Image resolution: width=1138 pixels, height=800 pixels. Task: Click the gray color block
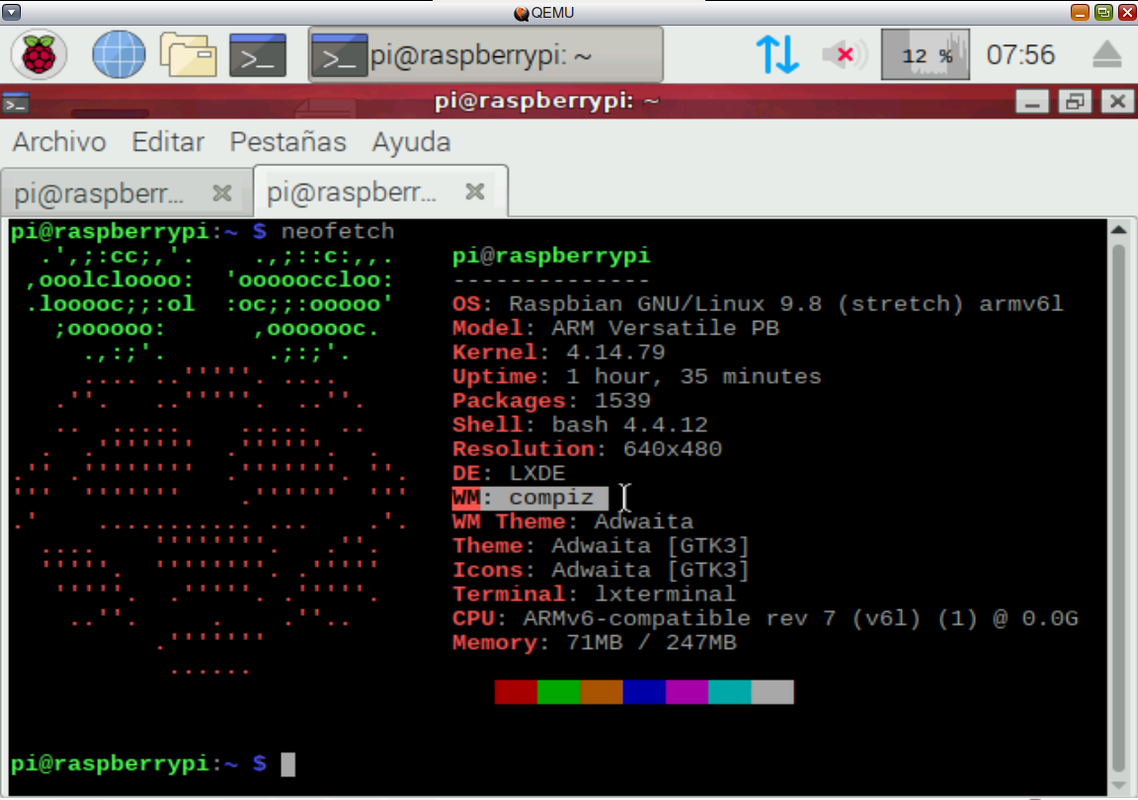772,692
